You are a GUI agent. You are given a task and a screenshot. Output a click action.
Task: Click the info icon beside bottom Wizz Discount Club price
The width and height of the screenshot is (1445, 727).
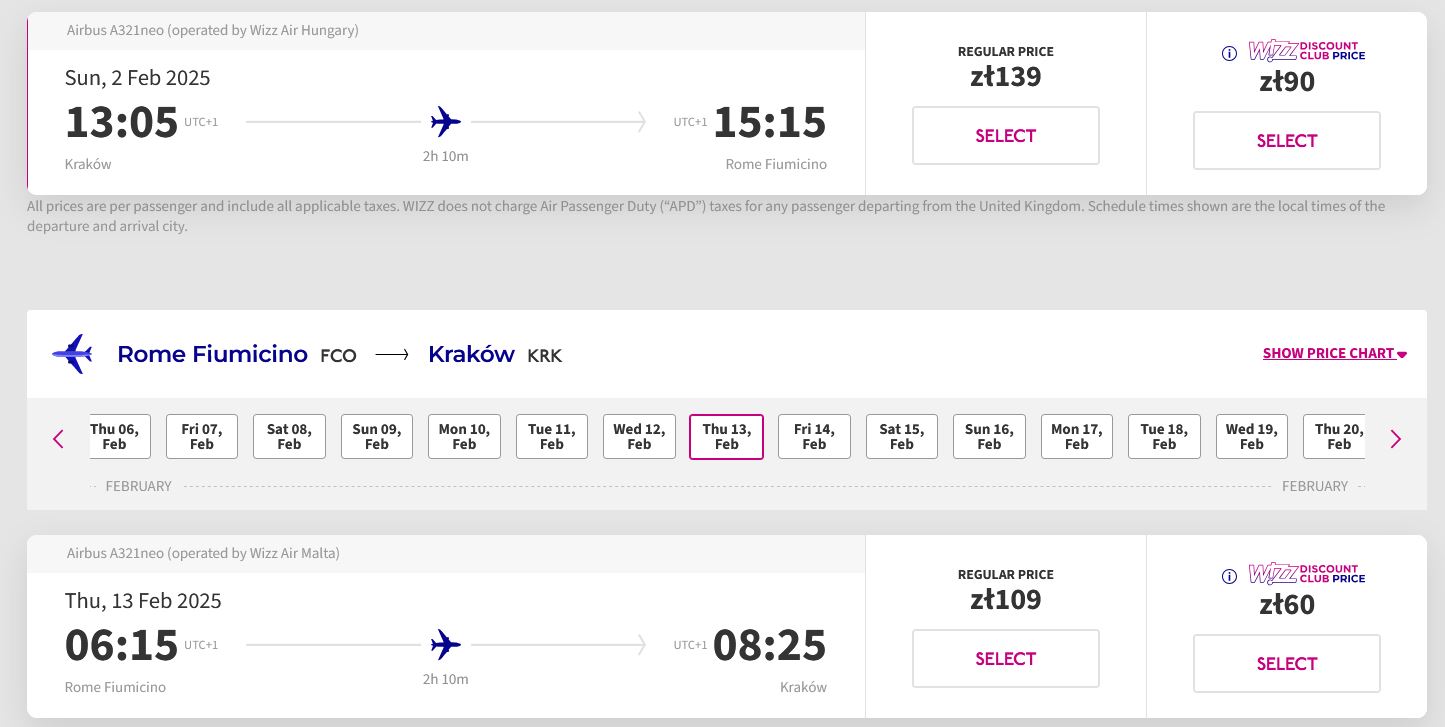click(x=1230, y=577)
